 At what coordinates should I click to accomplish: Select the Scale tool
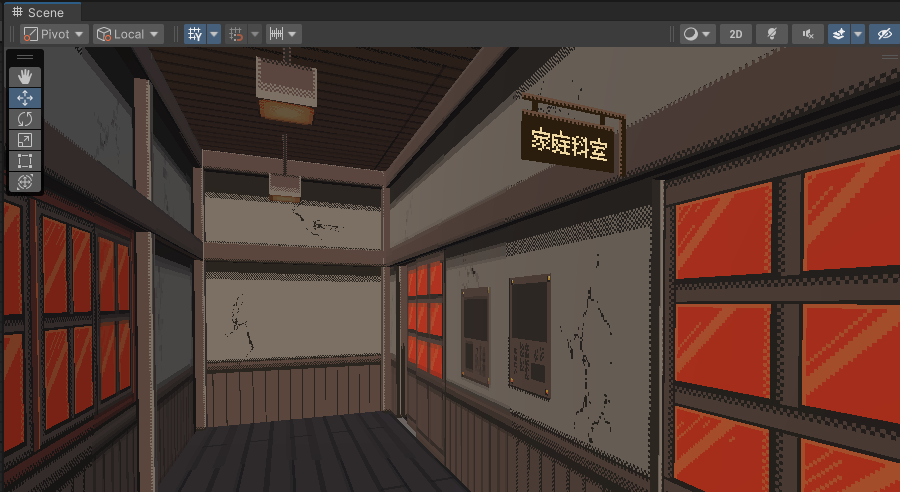(25, 139)
